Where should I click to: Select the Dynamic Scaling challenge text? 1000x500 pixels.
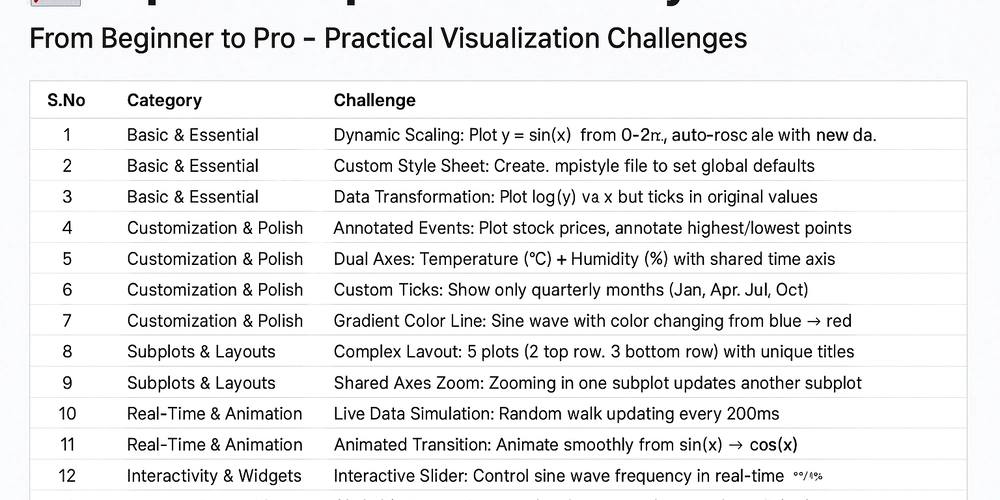(x=605, y=135)
